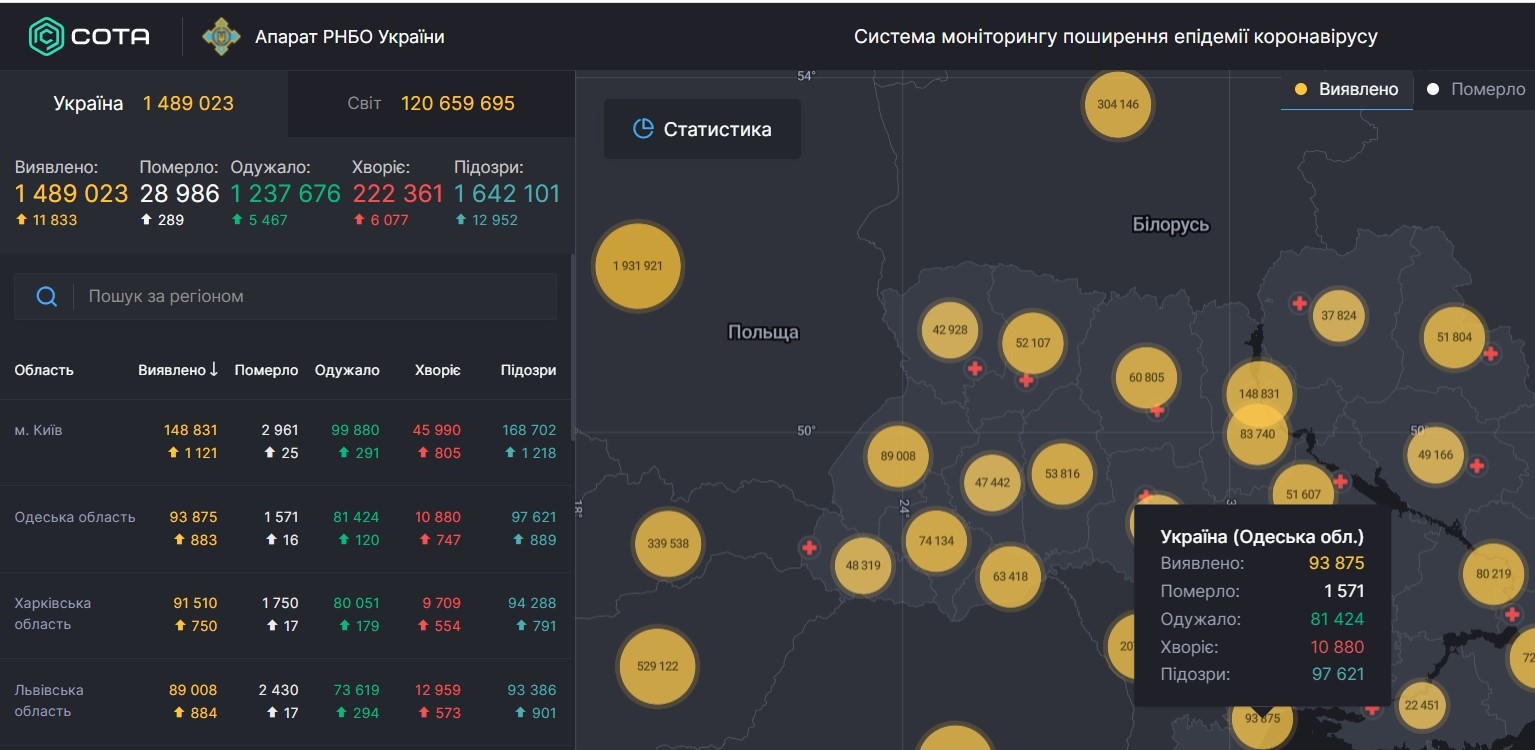Sort regions by Померло column

pyautogui.click(x=266, y=370)
